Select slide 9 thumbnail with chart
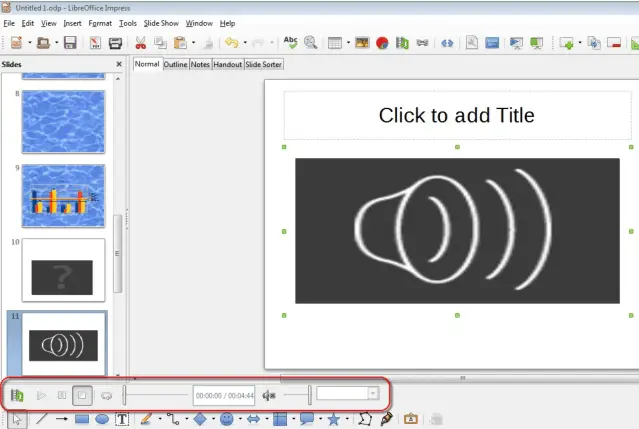 pos(63,196)
